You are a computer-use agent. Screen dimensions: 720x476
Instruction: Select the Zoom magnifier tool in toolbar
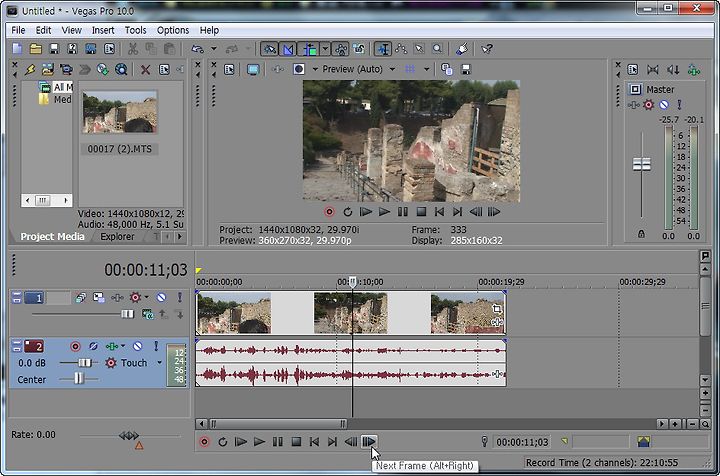438,49
